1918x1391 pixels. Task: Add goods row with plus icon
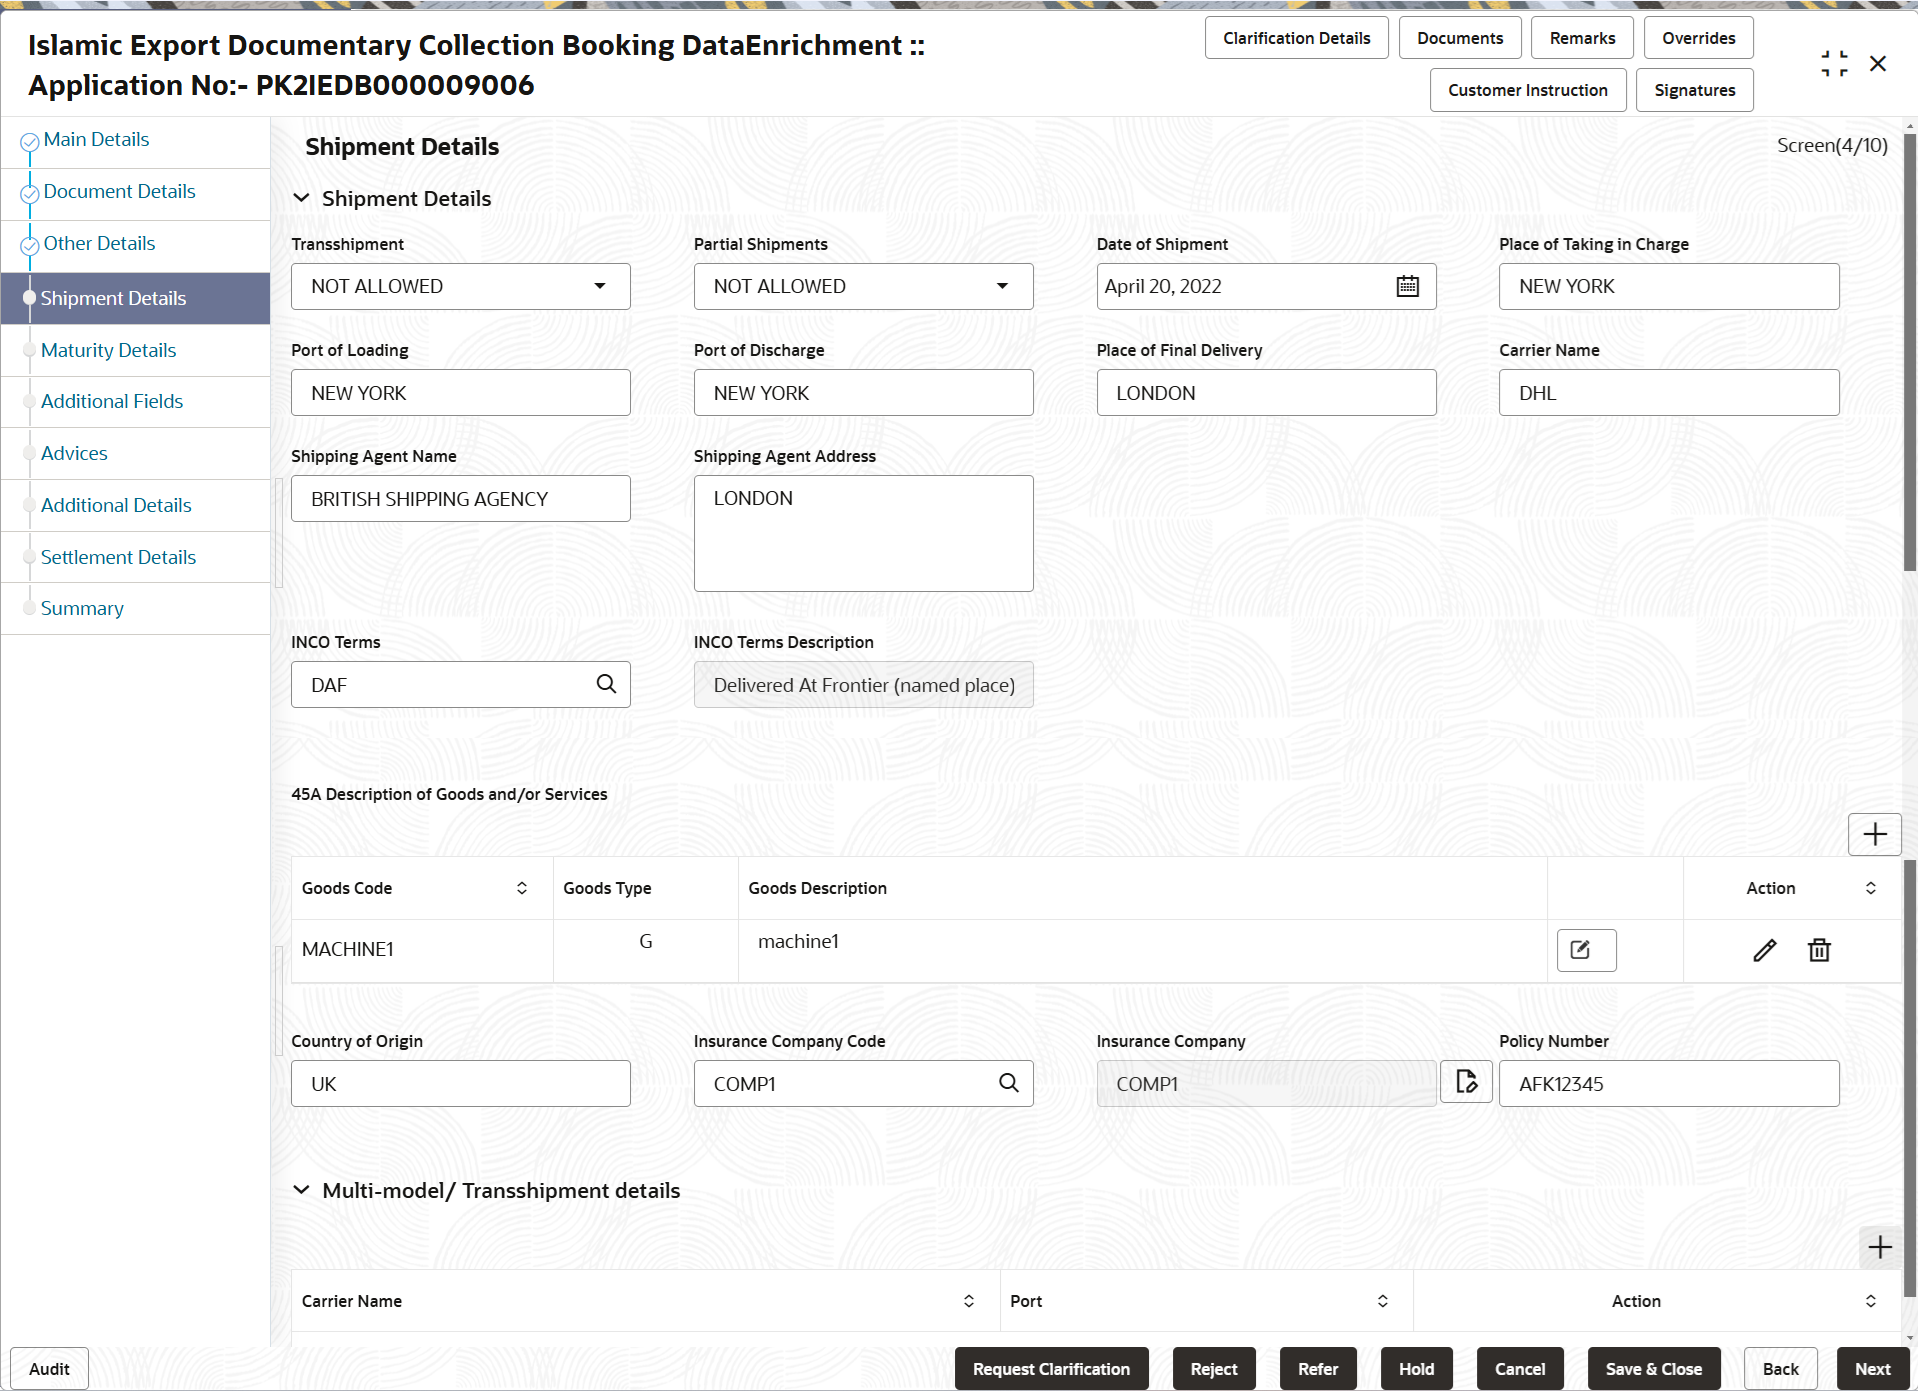pos(1875,834)
